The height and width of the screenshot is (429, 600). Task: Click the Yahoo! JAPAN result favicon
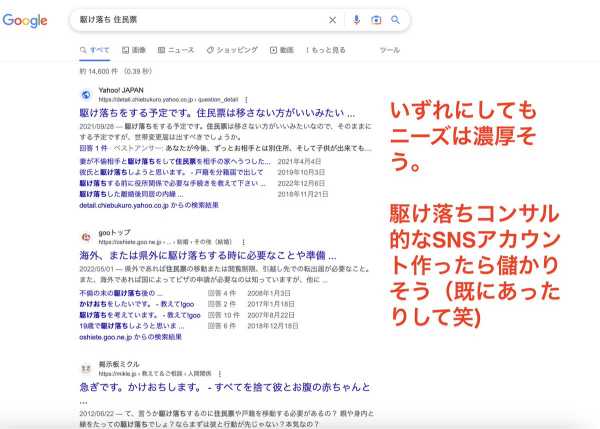86,95
